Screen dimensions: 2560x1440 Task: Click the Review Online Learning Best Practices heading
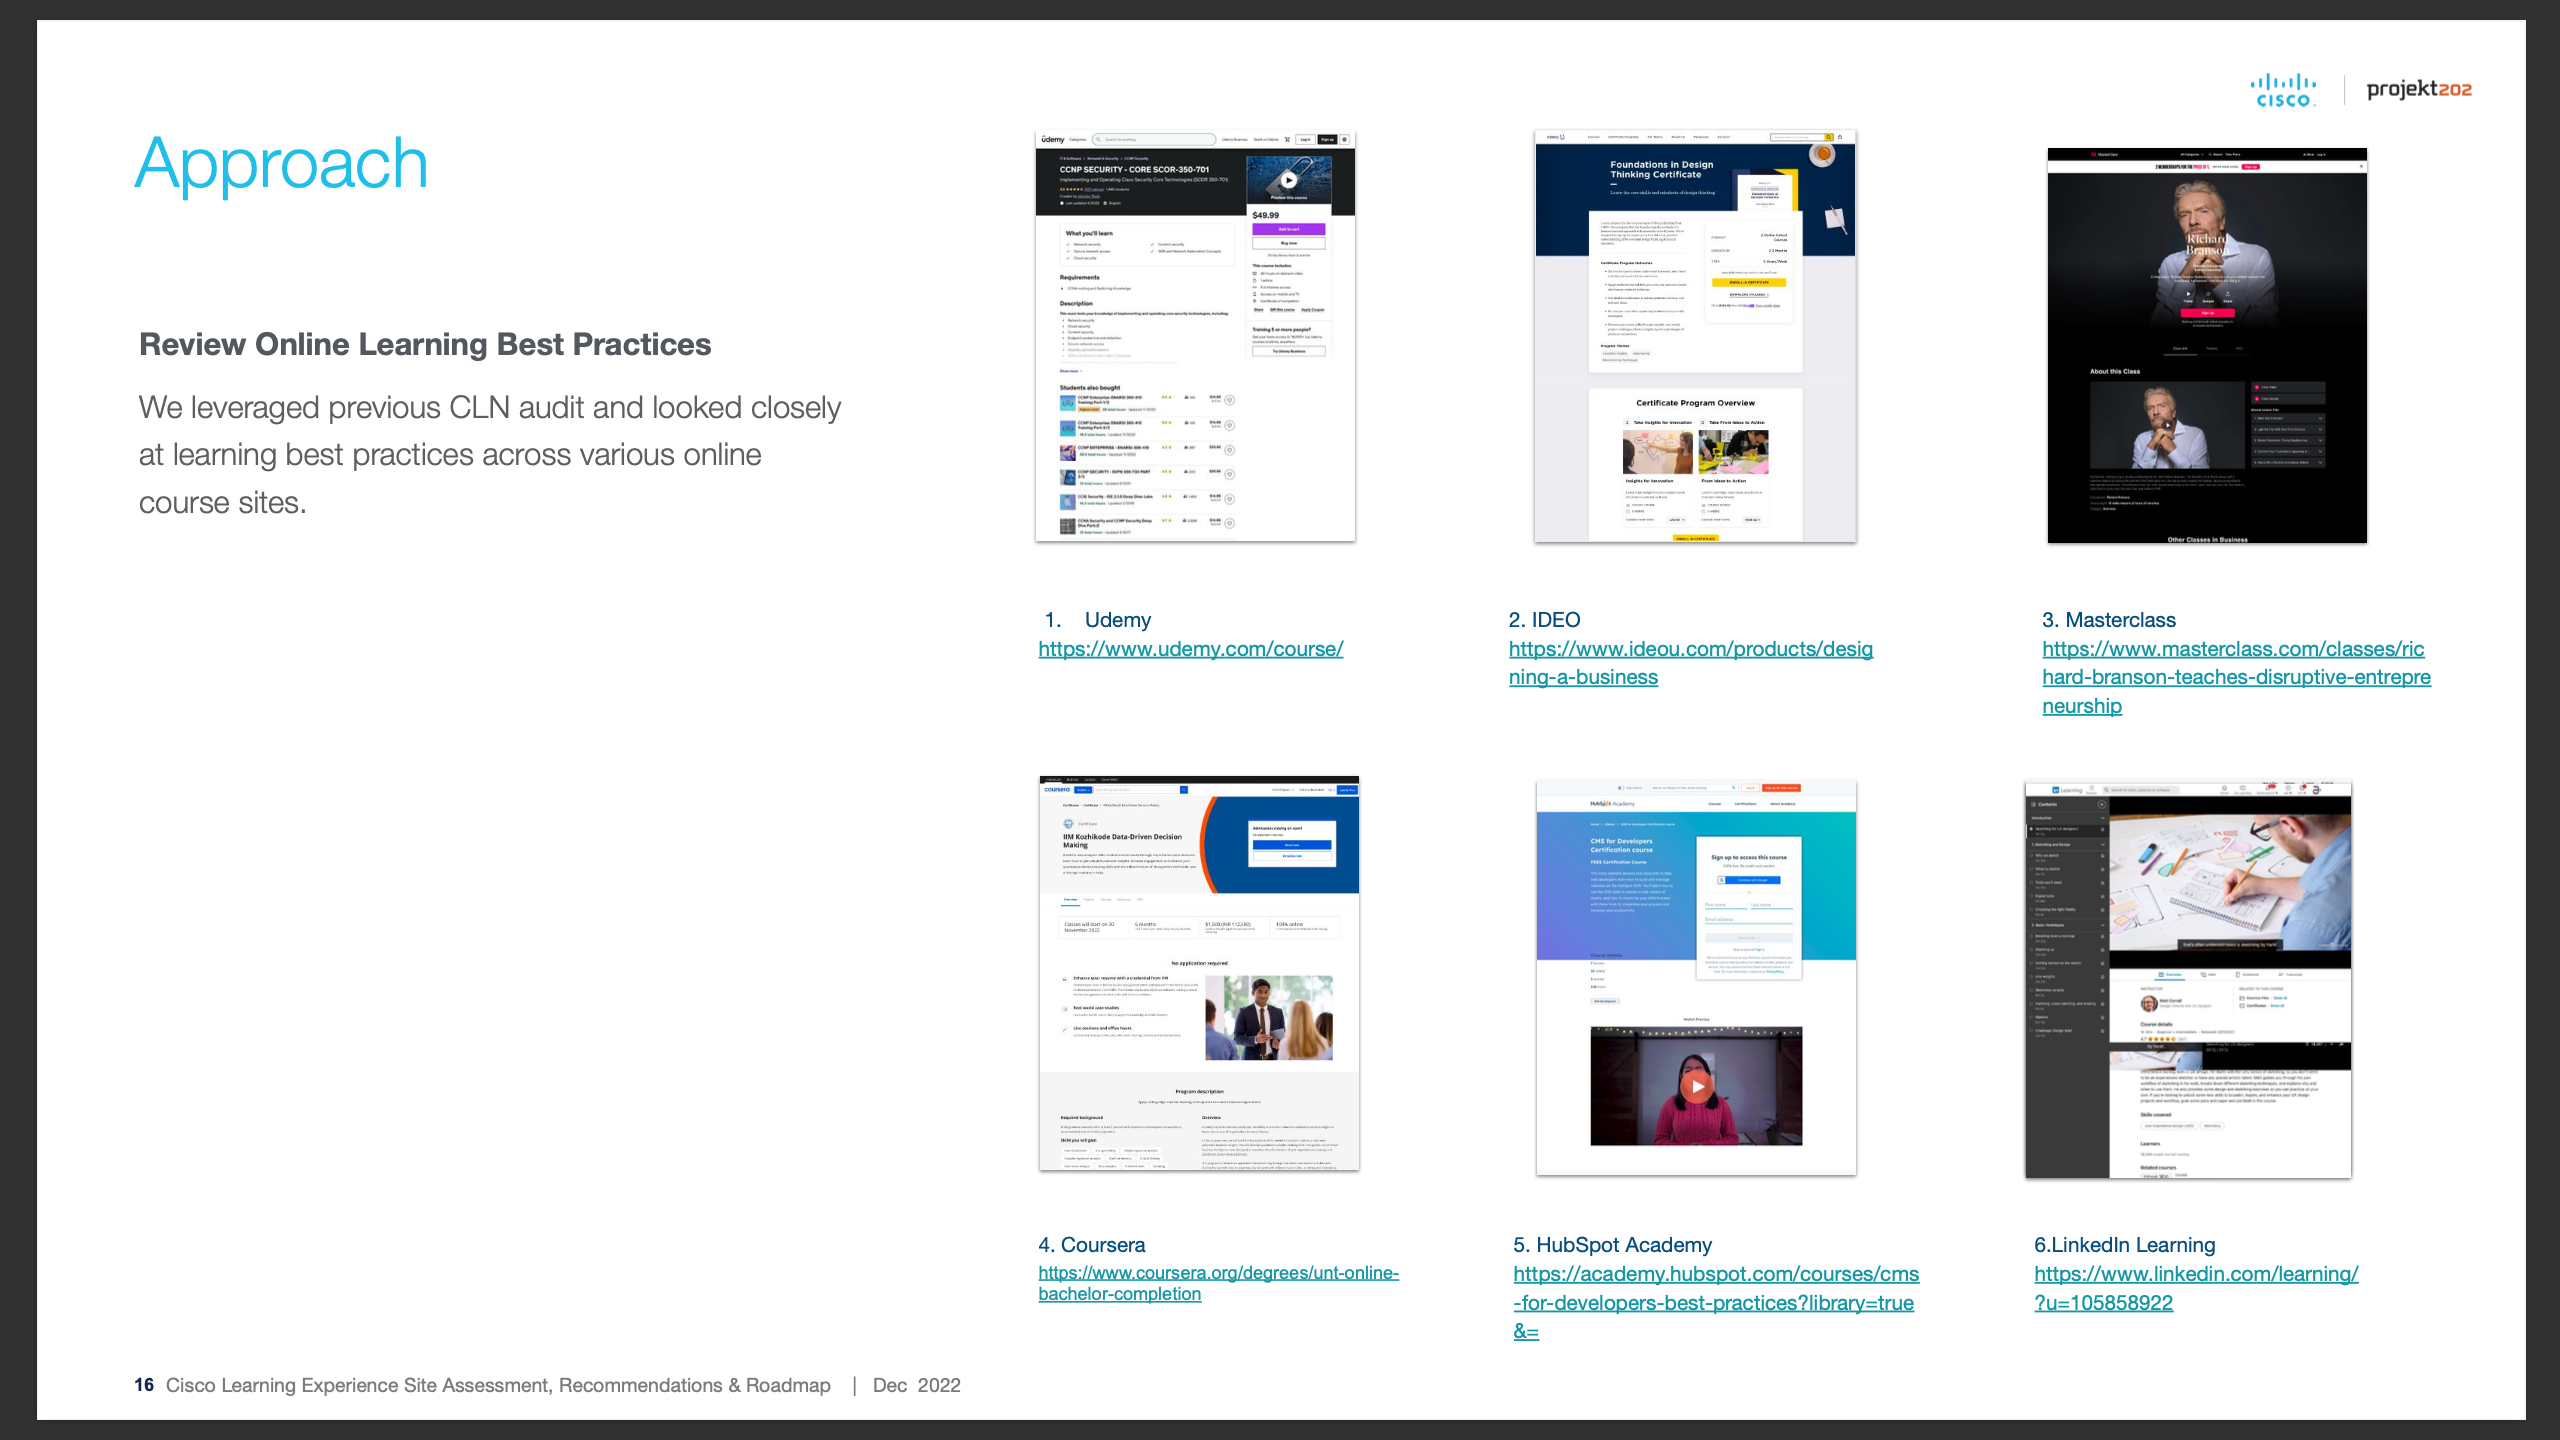click(x=425, y=344)
